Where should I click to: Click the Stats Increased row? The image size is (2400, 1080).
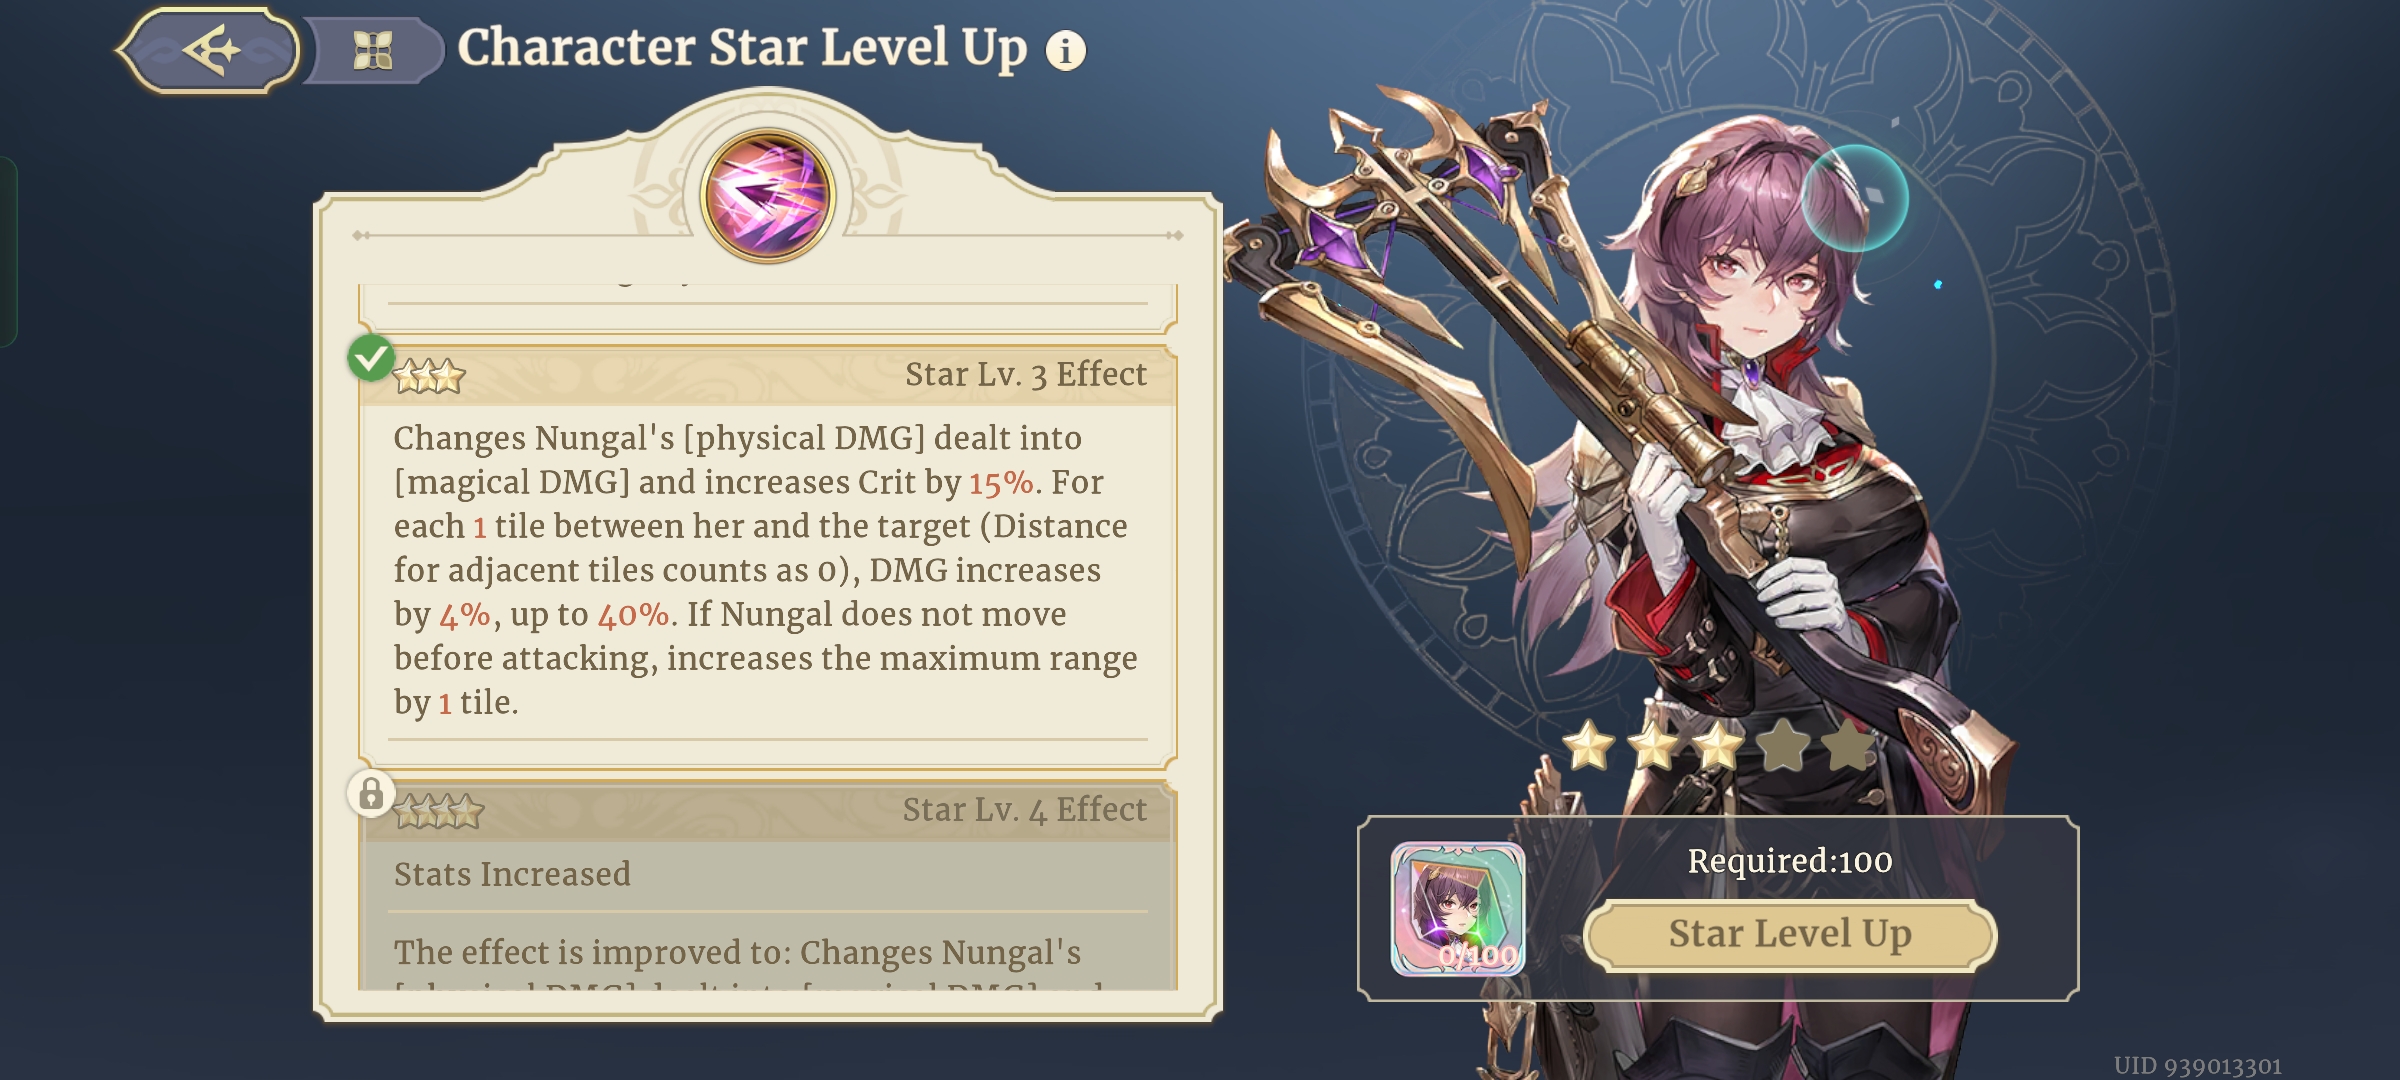click(x=768, y=875)
